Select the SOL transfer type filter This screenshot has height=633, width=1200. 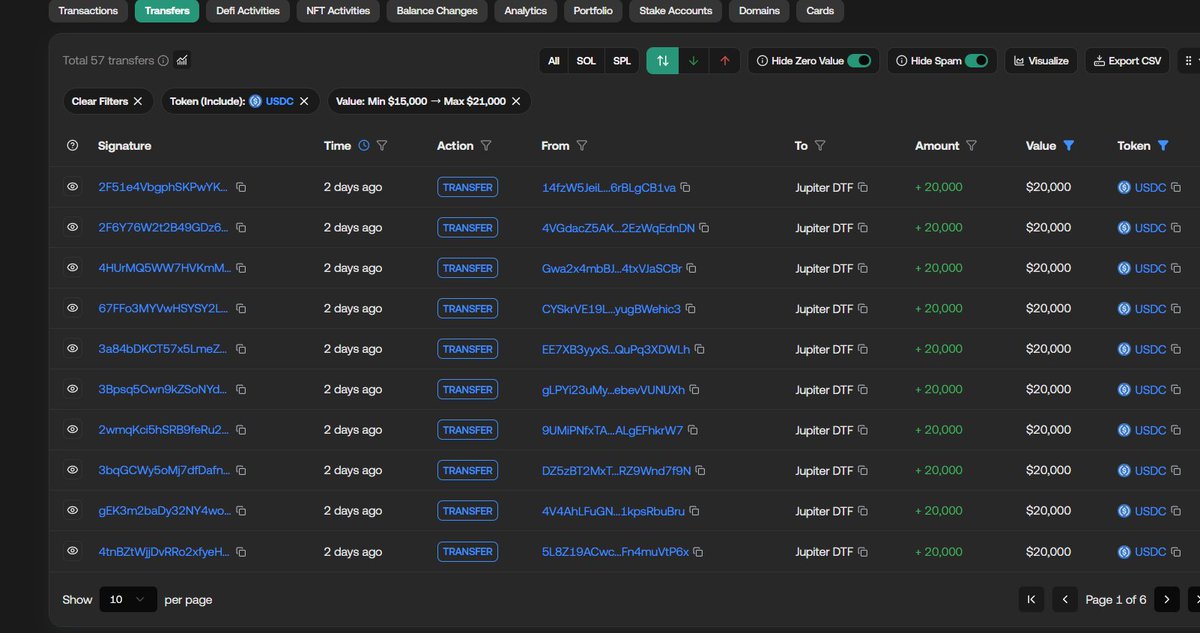pos(586,60)
